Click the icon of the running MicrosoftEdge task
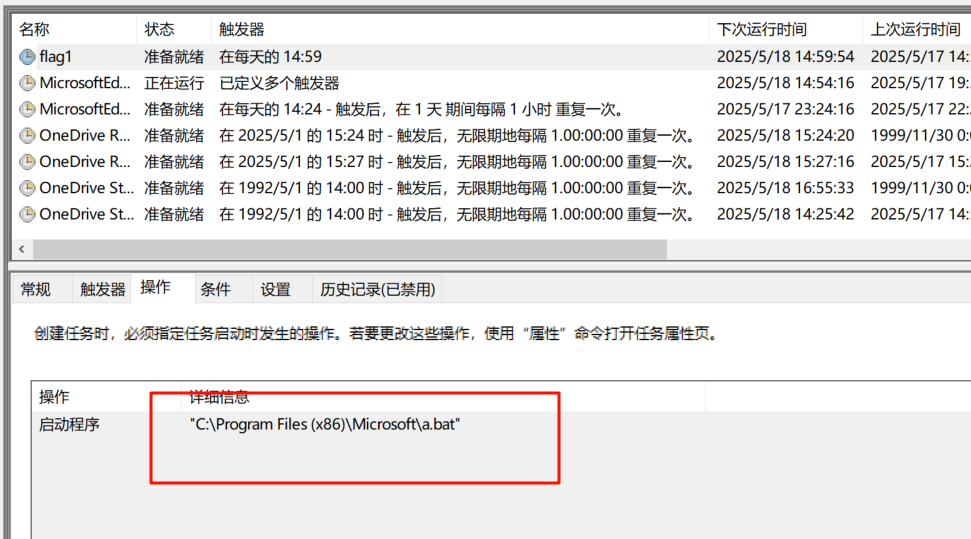 click(x=27, y=83)
